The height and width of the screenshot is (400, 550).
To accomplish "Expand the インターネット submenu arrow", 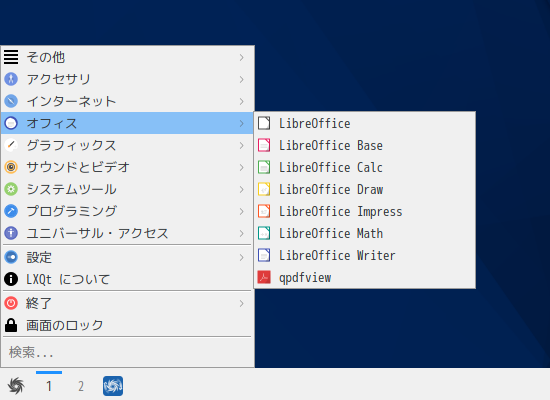I will pos(241,101).
